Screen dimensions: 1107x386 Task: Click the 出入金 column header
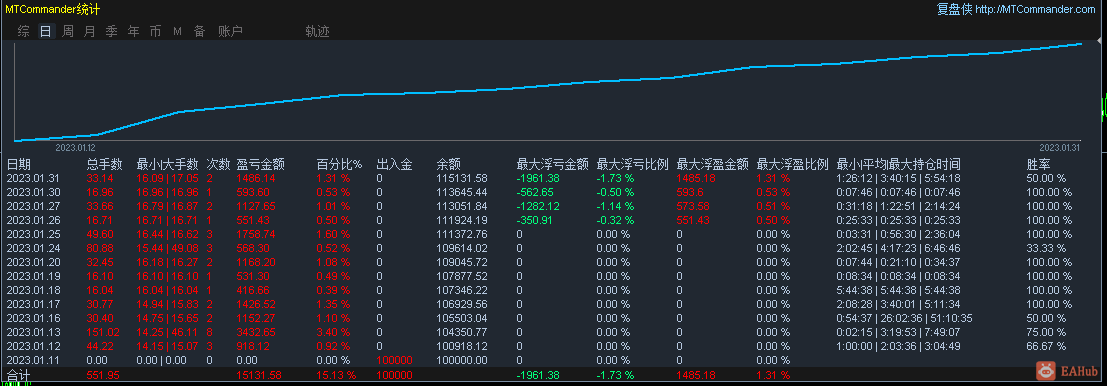pyautogui.click(x=395, y=164)
